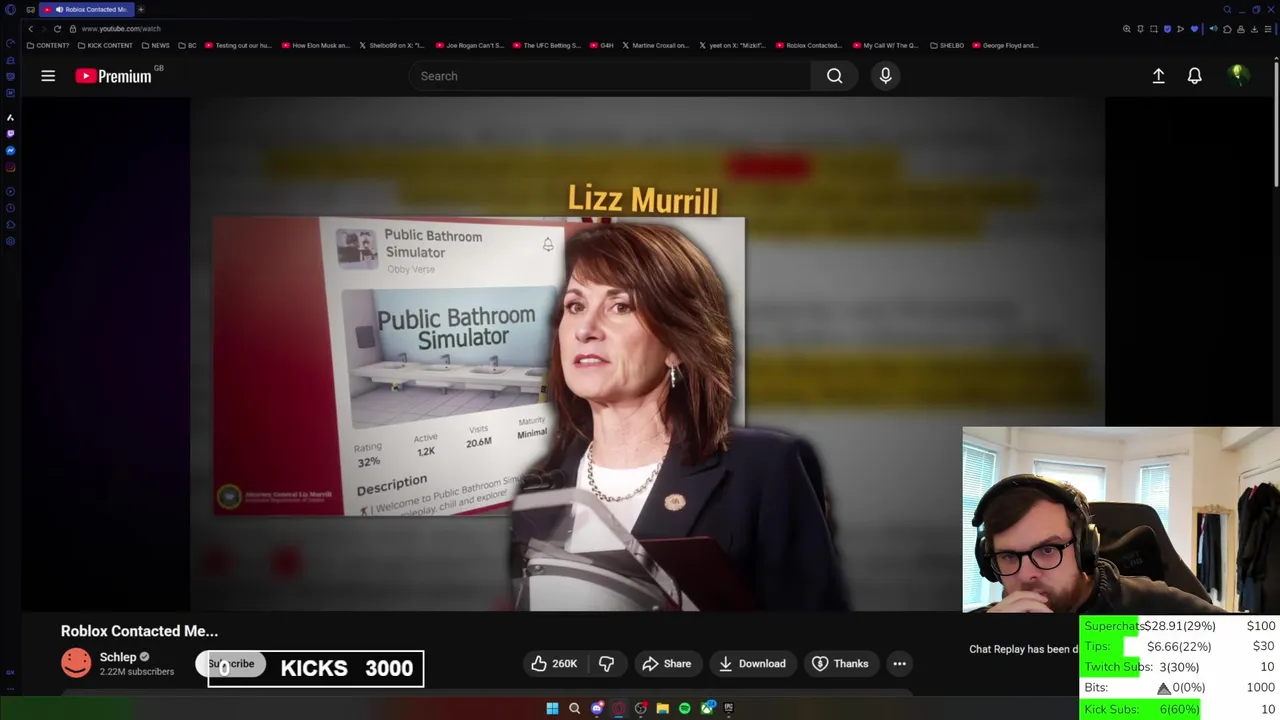Open Discord from the taskbar
This screenshot has width=1280, height=720.
pos(597,708)
